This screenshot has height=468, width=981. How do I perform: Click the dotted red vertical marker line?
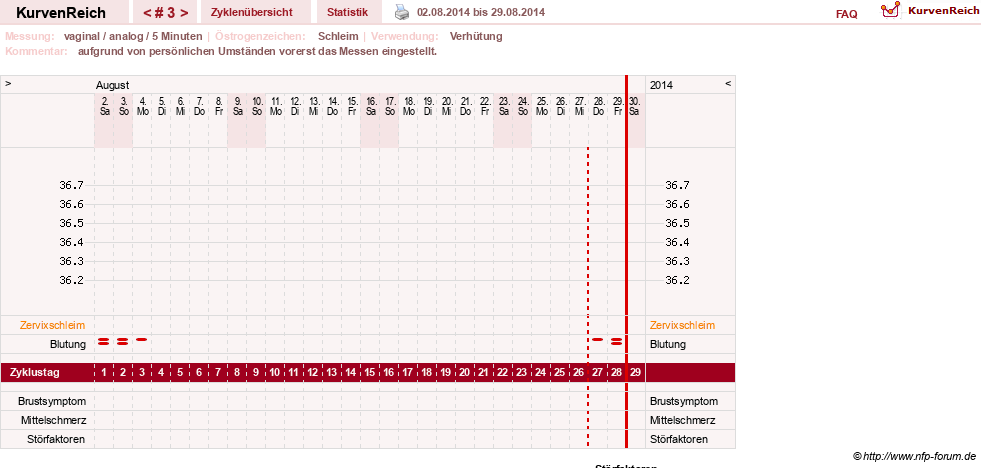pos(588,297)
